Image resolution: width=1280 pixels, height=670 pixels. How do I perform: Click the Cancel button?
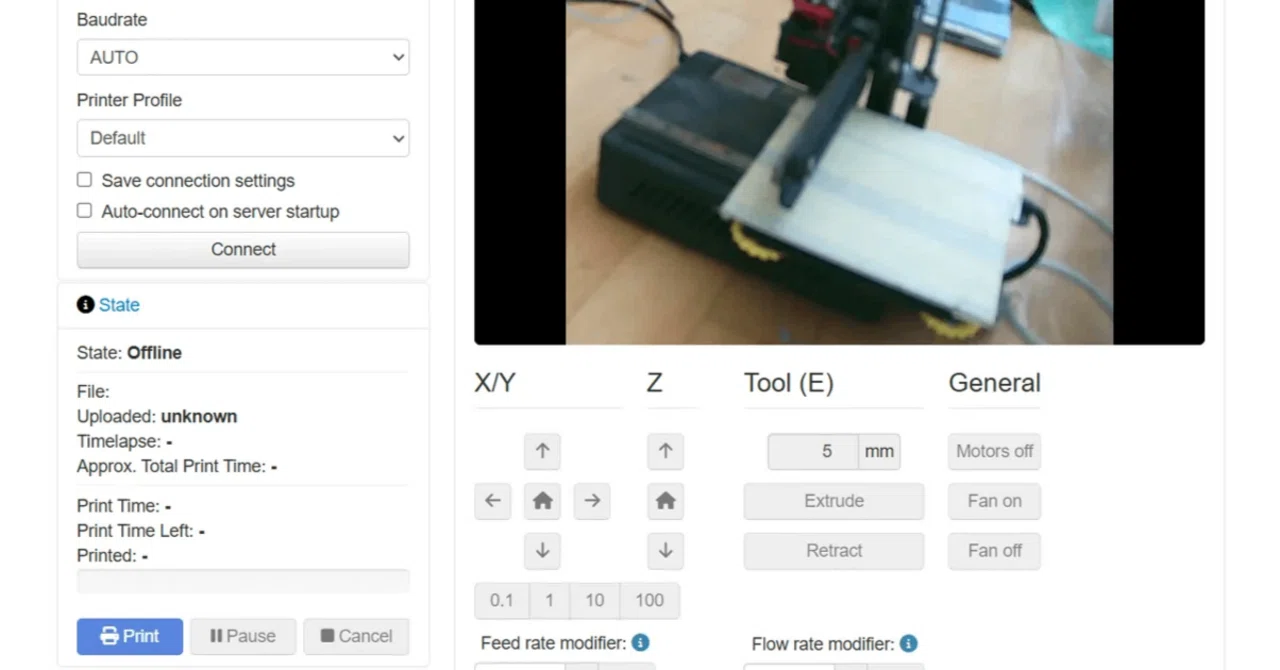[356, 636]
